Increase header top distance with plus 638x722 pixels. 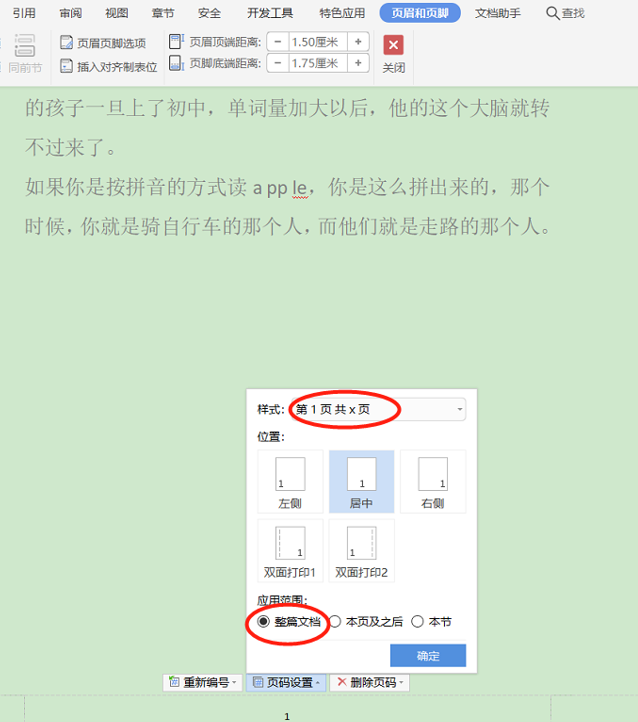pyautogui.click(x=358, y=42)
